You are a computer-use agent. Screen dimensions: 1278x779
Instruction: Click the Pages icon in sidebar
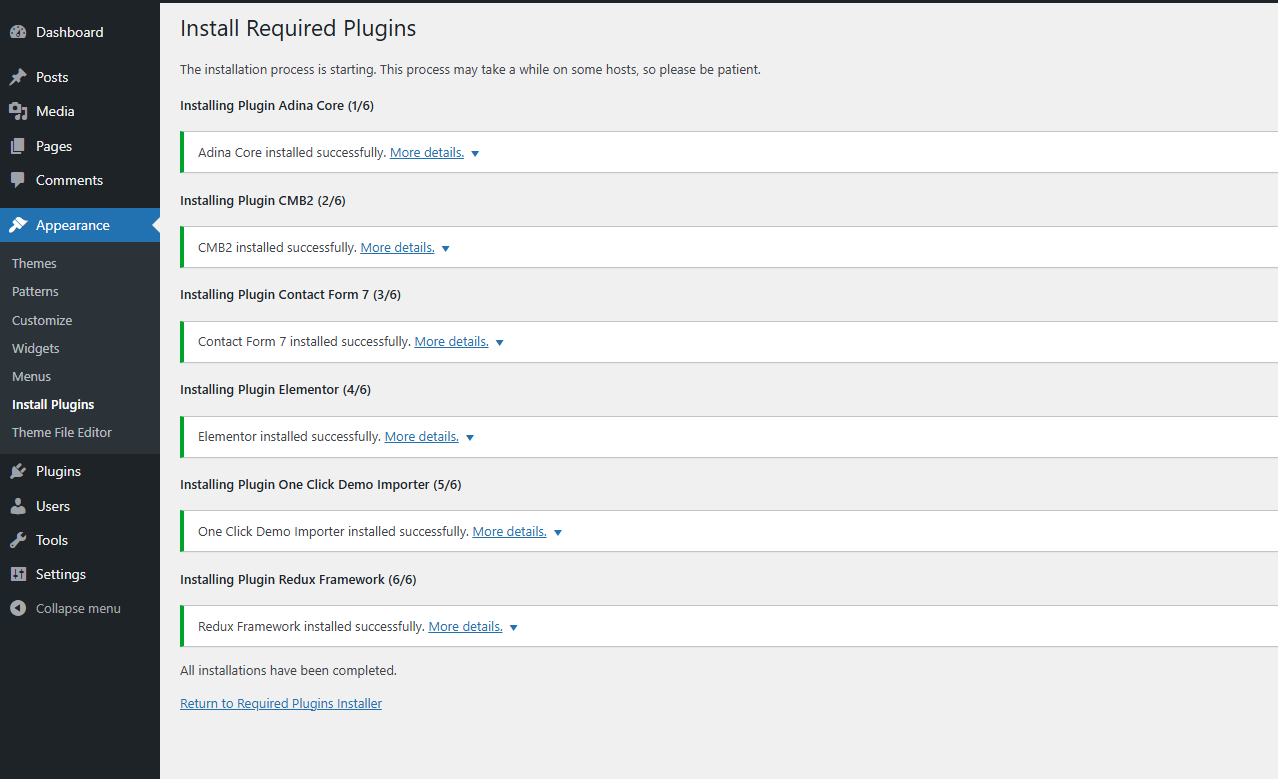pos(18,146)
